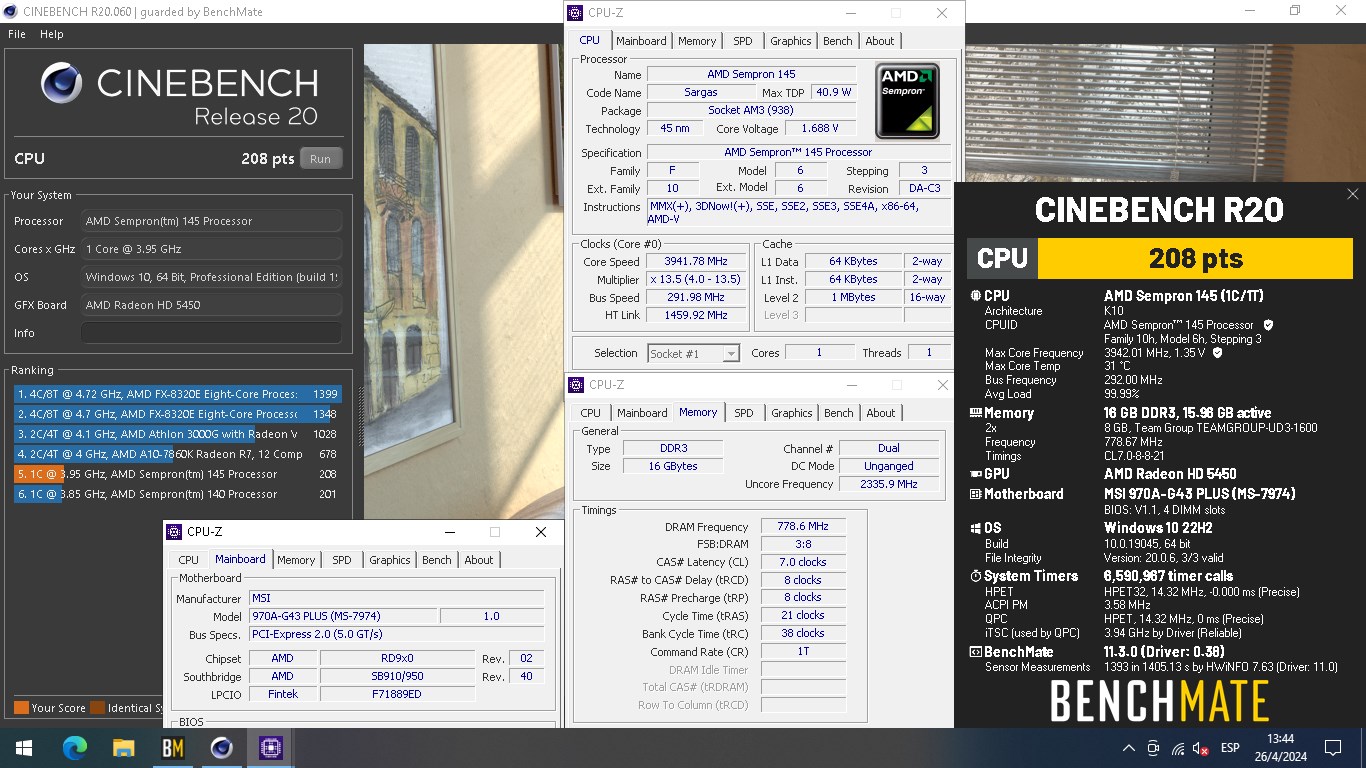This screenshot has width=1366, height=768.
Task: Click the ESP input language indicator
Action: (1230, 748)
